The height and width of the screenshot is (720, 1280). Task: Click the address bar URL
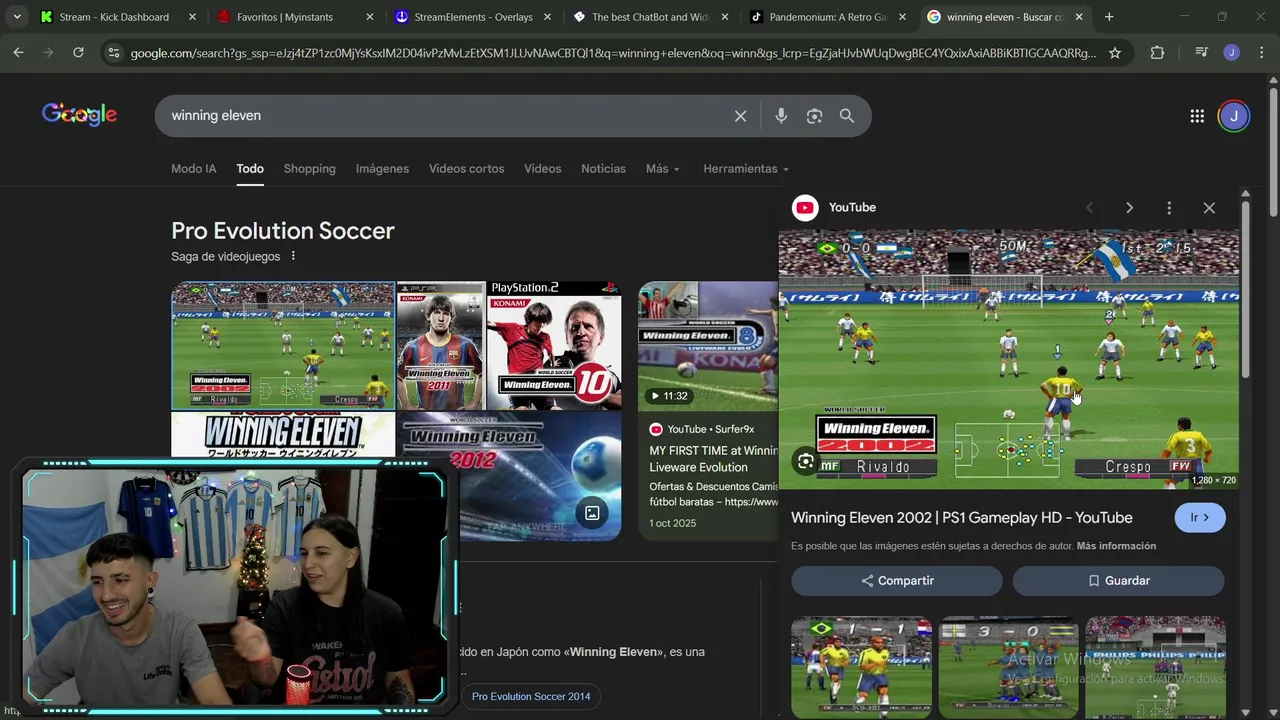coord(613,53)
